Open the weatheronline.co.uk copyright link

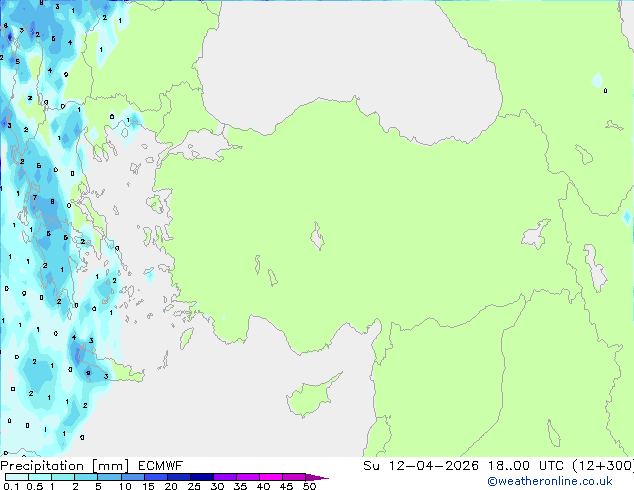click(x=550, y=481)
